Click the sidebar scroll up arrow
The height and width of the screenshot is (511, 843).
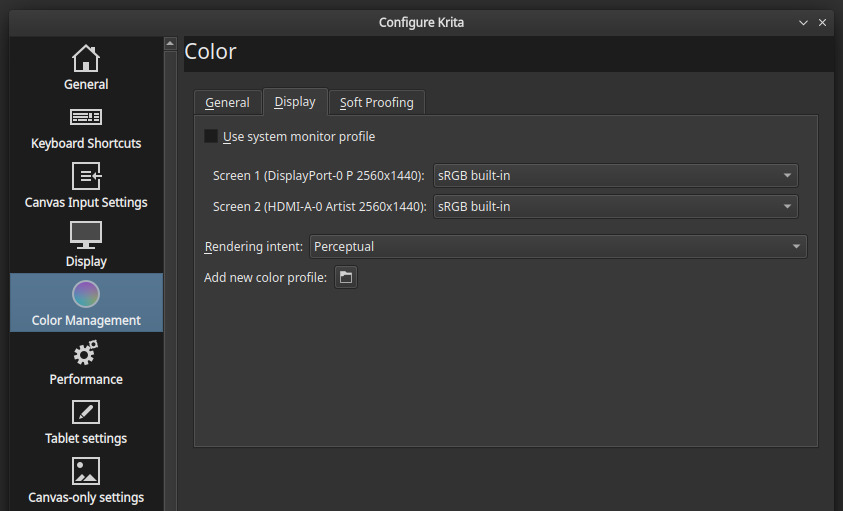click(x=170, y=43)
